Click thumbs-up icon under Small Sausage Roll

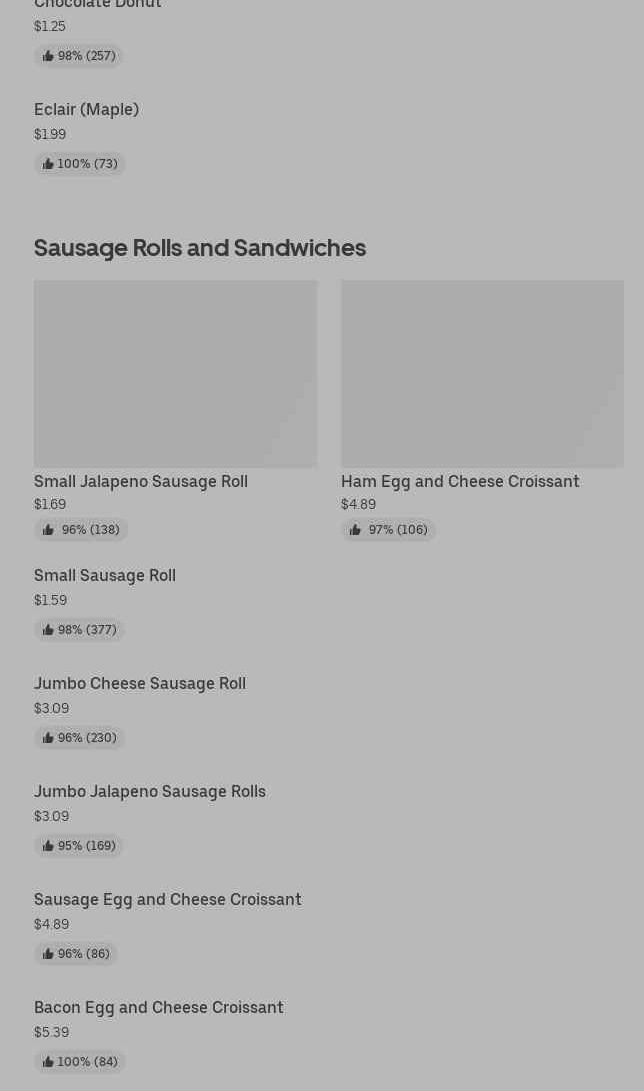[48, 630]
